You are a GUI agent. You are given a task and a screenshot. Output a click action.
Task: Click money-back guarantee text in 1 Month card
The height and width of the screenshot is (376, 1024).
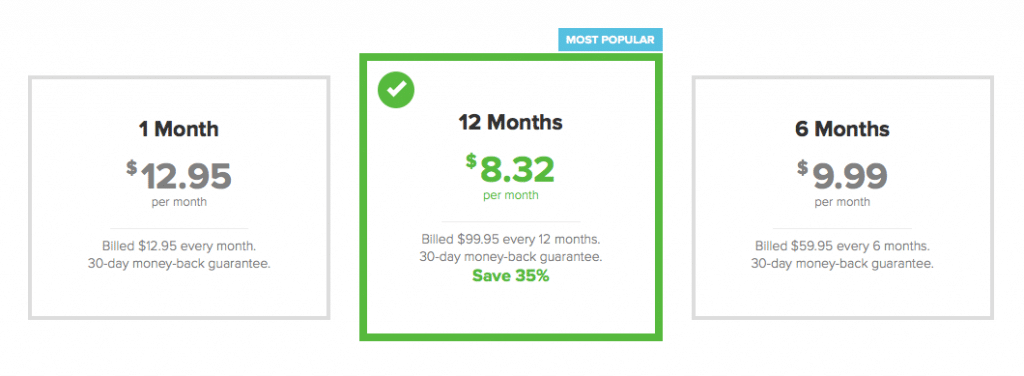click(x=179, y=264)
